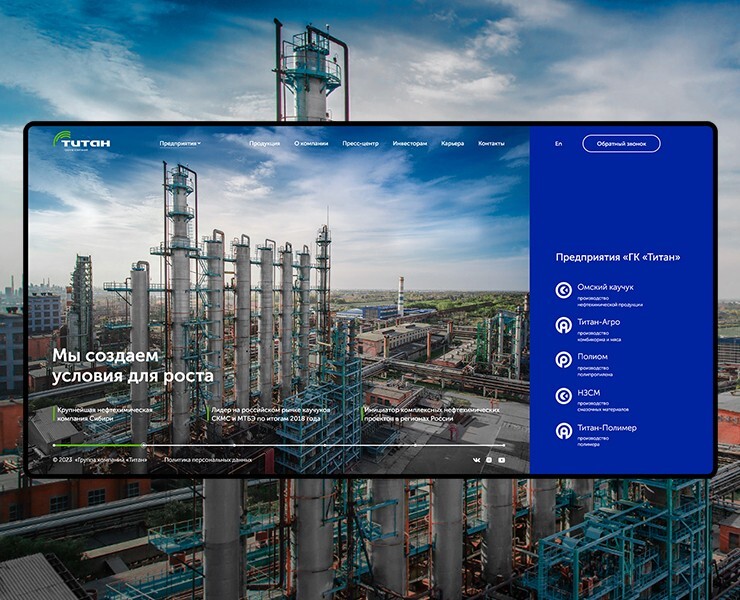Open the Контакты navigation link
Viewport: 740px width, 600px height.
[x=491, y=144]
